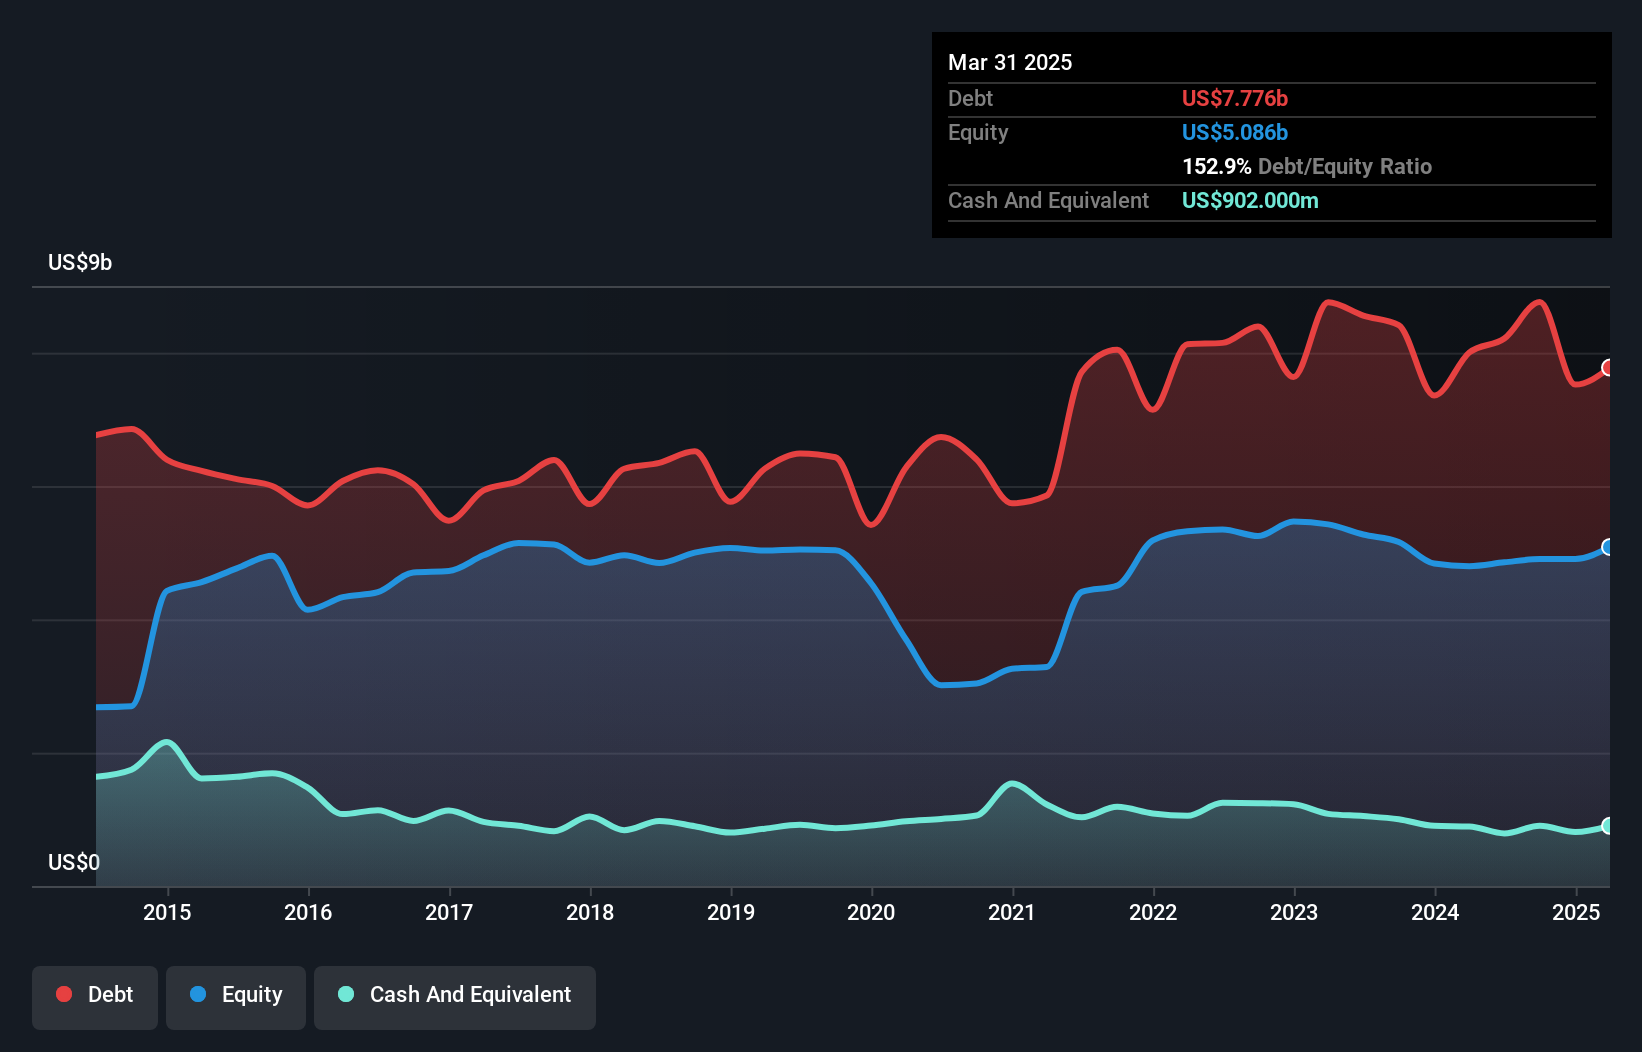Image resolution: width=1642 pixels, height=1052 pixels.
Task: Select the Debt line endpoint marker
Action: [x=1607, y=369]
